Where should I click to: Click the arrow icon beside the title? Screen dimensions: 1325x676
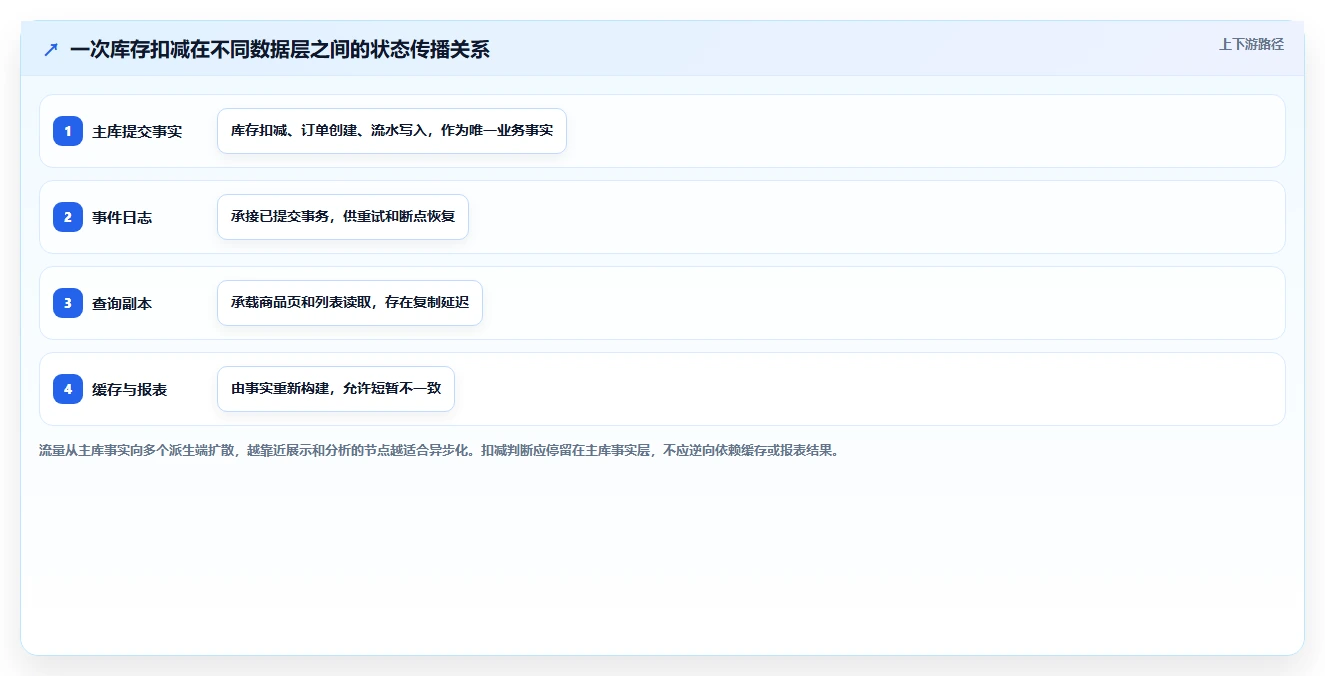tap(51, 49)
